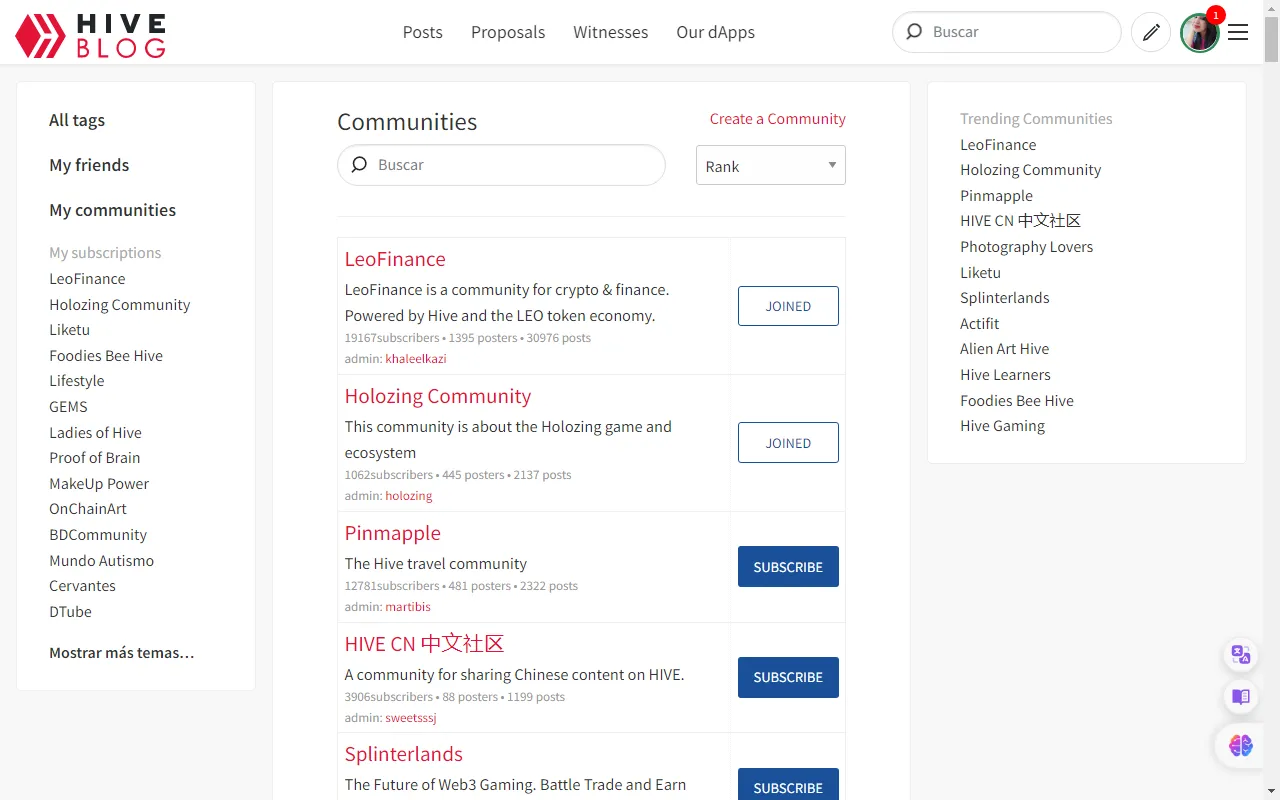Image resolution: width=1280 pixels, height=800 pixels.
Task: Open Pinmapple in Trending Communities
Action: tap(997, 196)
